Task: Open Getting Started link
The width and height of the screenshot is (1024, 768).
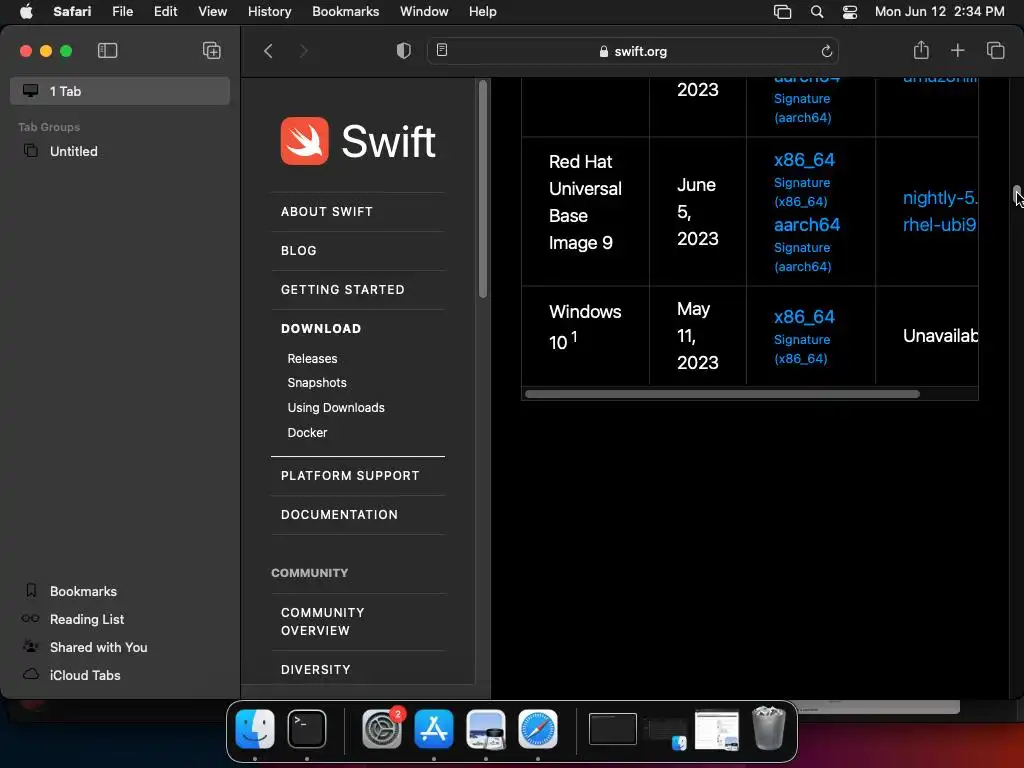Action: point(343,289)
